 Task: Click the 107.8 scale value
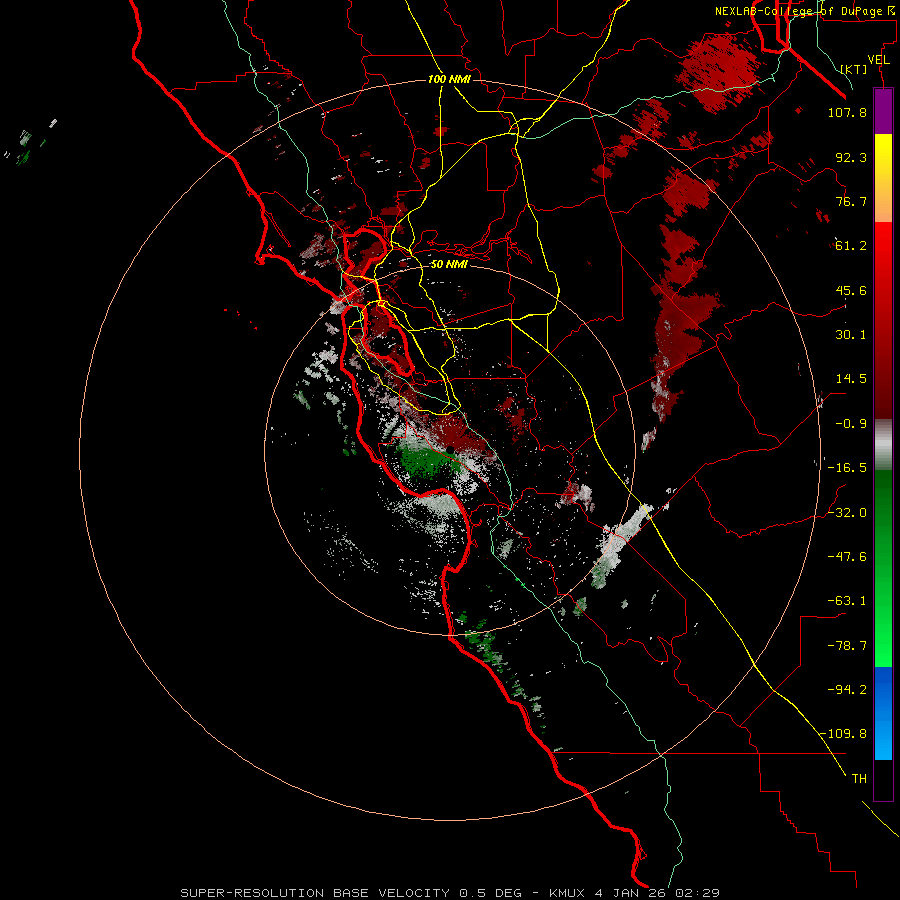pos(847,112)
